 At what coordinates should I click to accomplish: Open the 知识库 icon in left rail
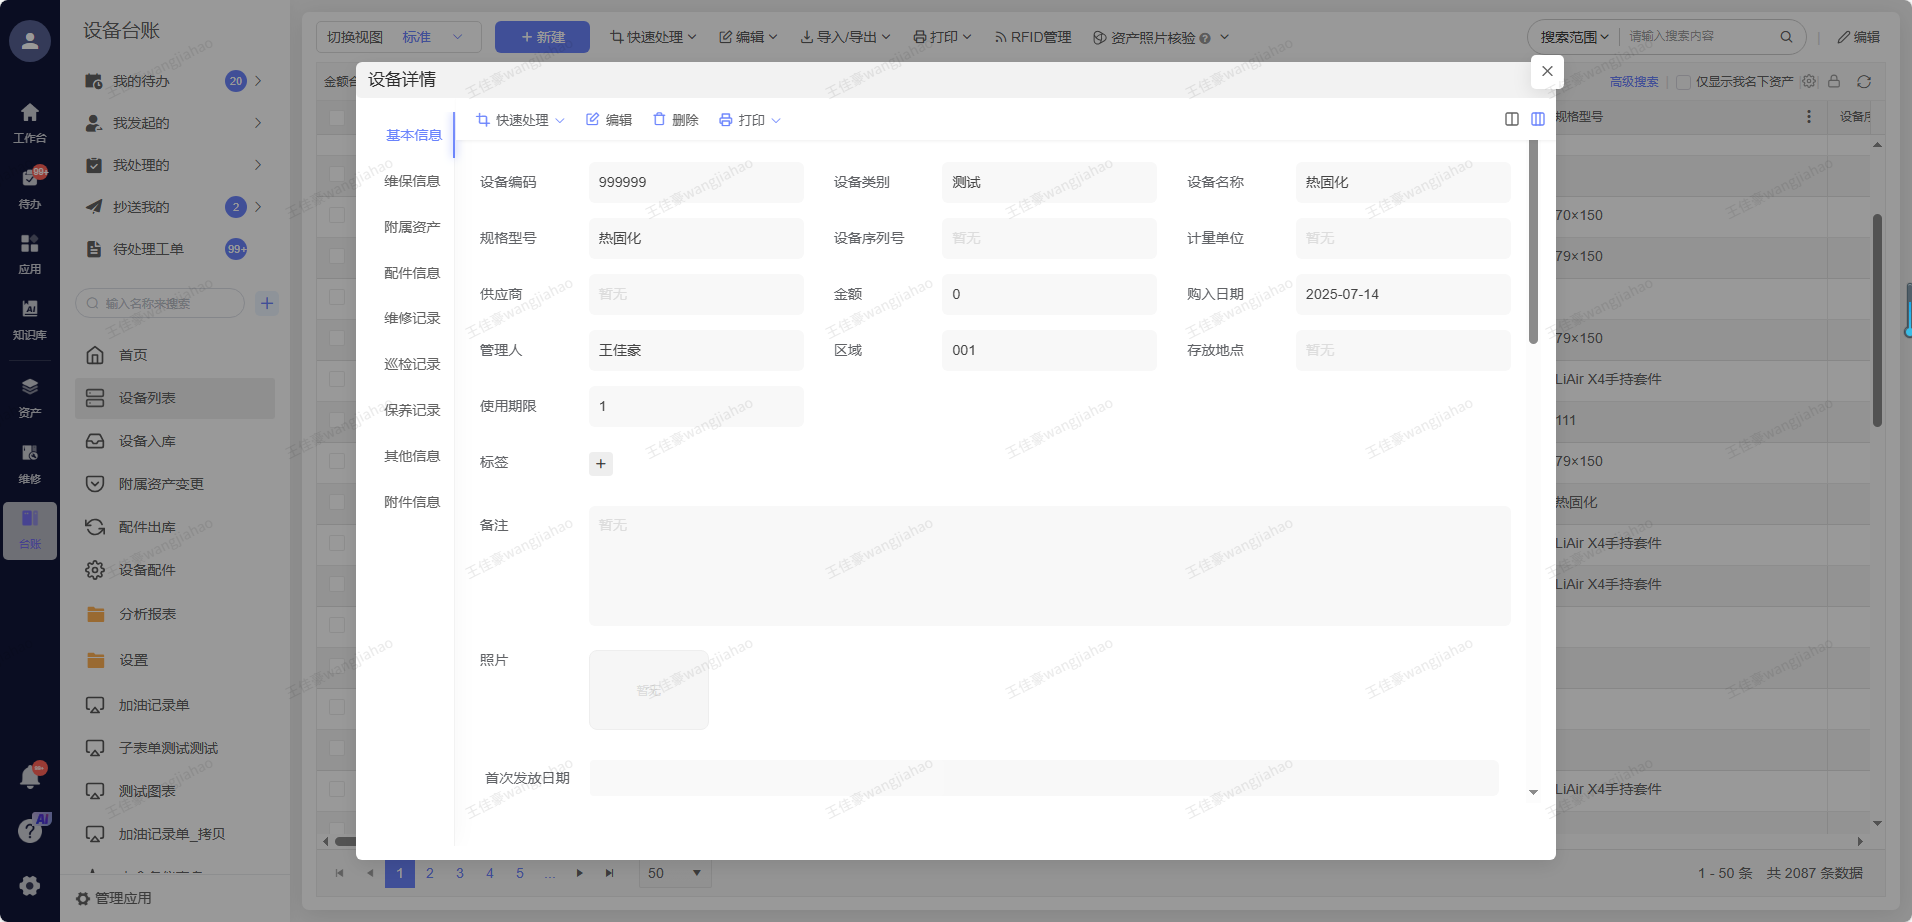click(30, 317)
